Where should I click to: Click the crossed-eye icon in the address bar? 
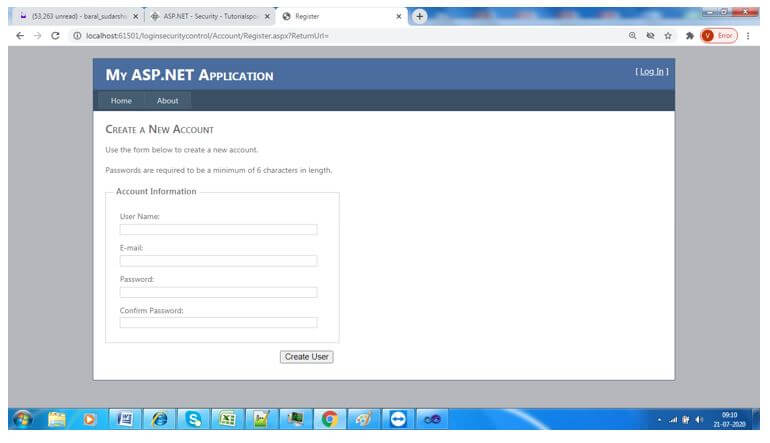coord(650,35)
